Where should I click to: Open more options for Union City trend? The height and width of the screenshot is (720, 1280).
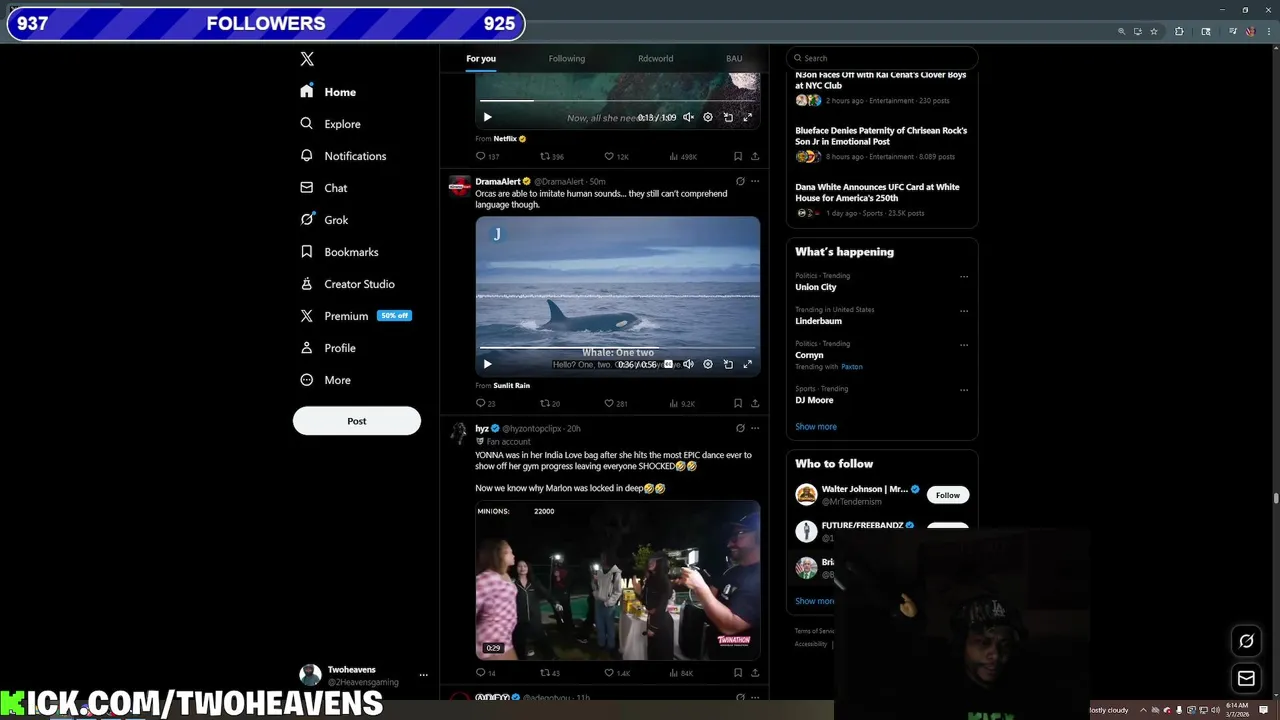(x=964, y=276)
